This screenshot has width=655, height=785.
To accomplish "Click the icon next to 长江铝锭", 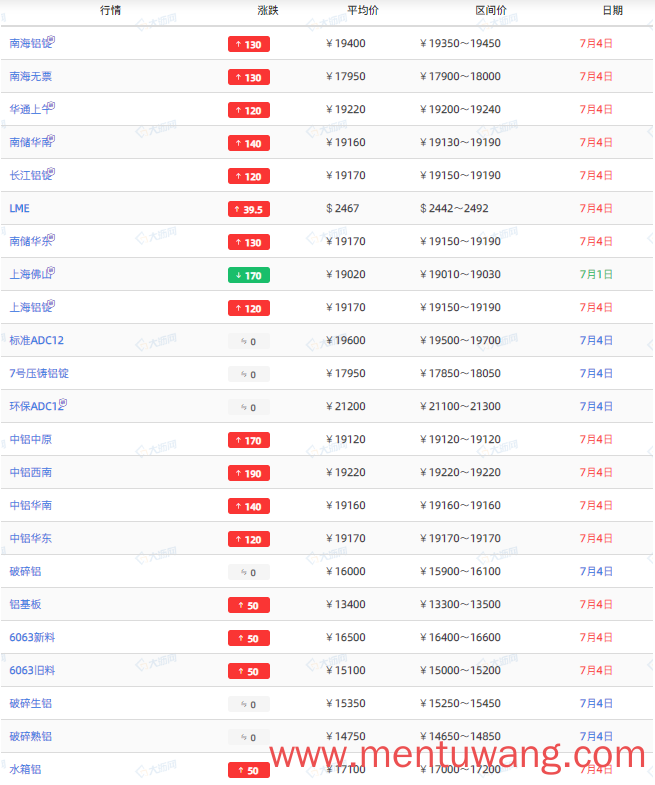I will (x=51, y=172).
